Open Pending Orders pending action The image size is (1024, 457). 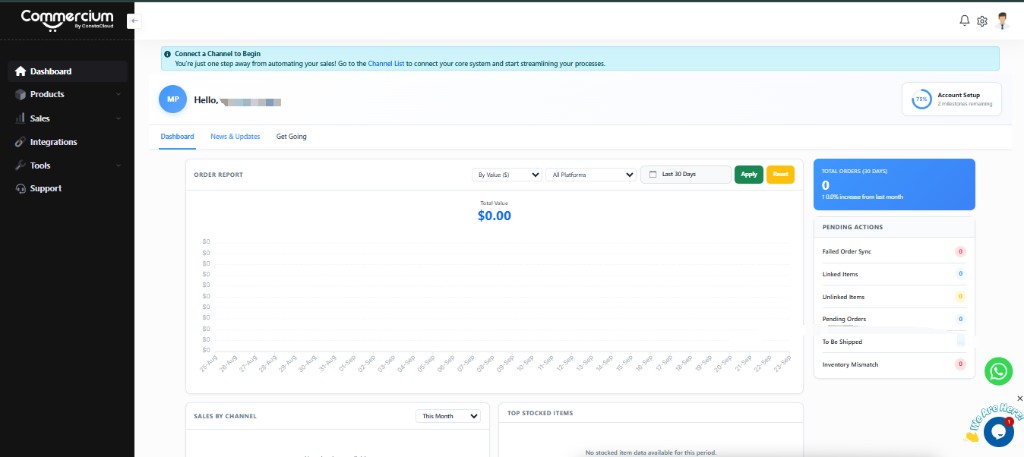[894, 319]
